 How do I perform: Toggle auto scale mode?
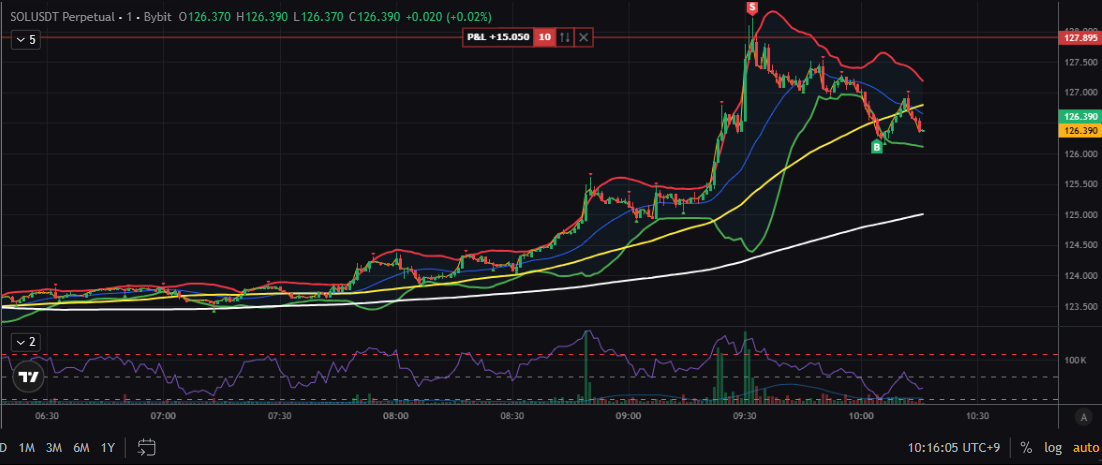pos(1085,447)
